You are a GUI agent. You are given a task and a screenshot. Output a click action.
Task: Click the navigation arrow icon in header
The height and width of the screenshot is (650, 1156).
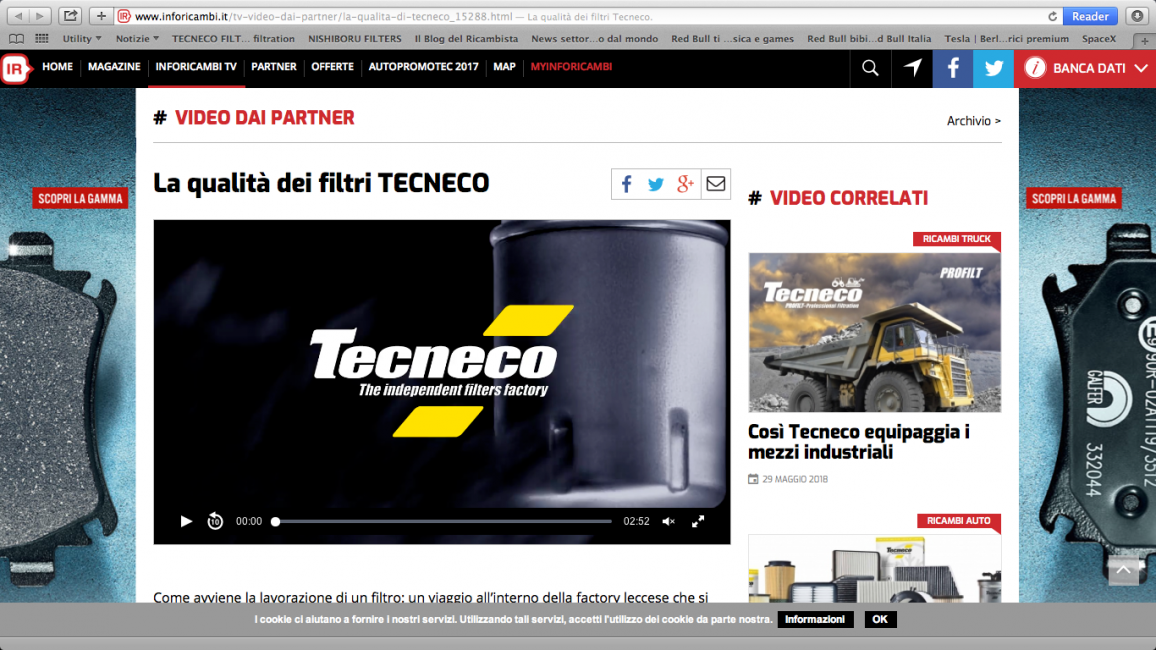tap(912, 68)
